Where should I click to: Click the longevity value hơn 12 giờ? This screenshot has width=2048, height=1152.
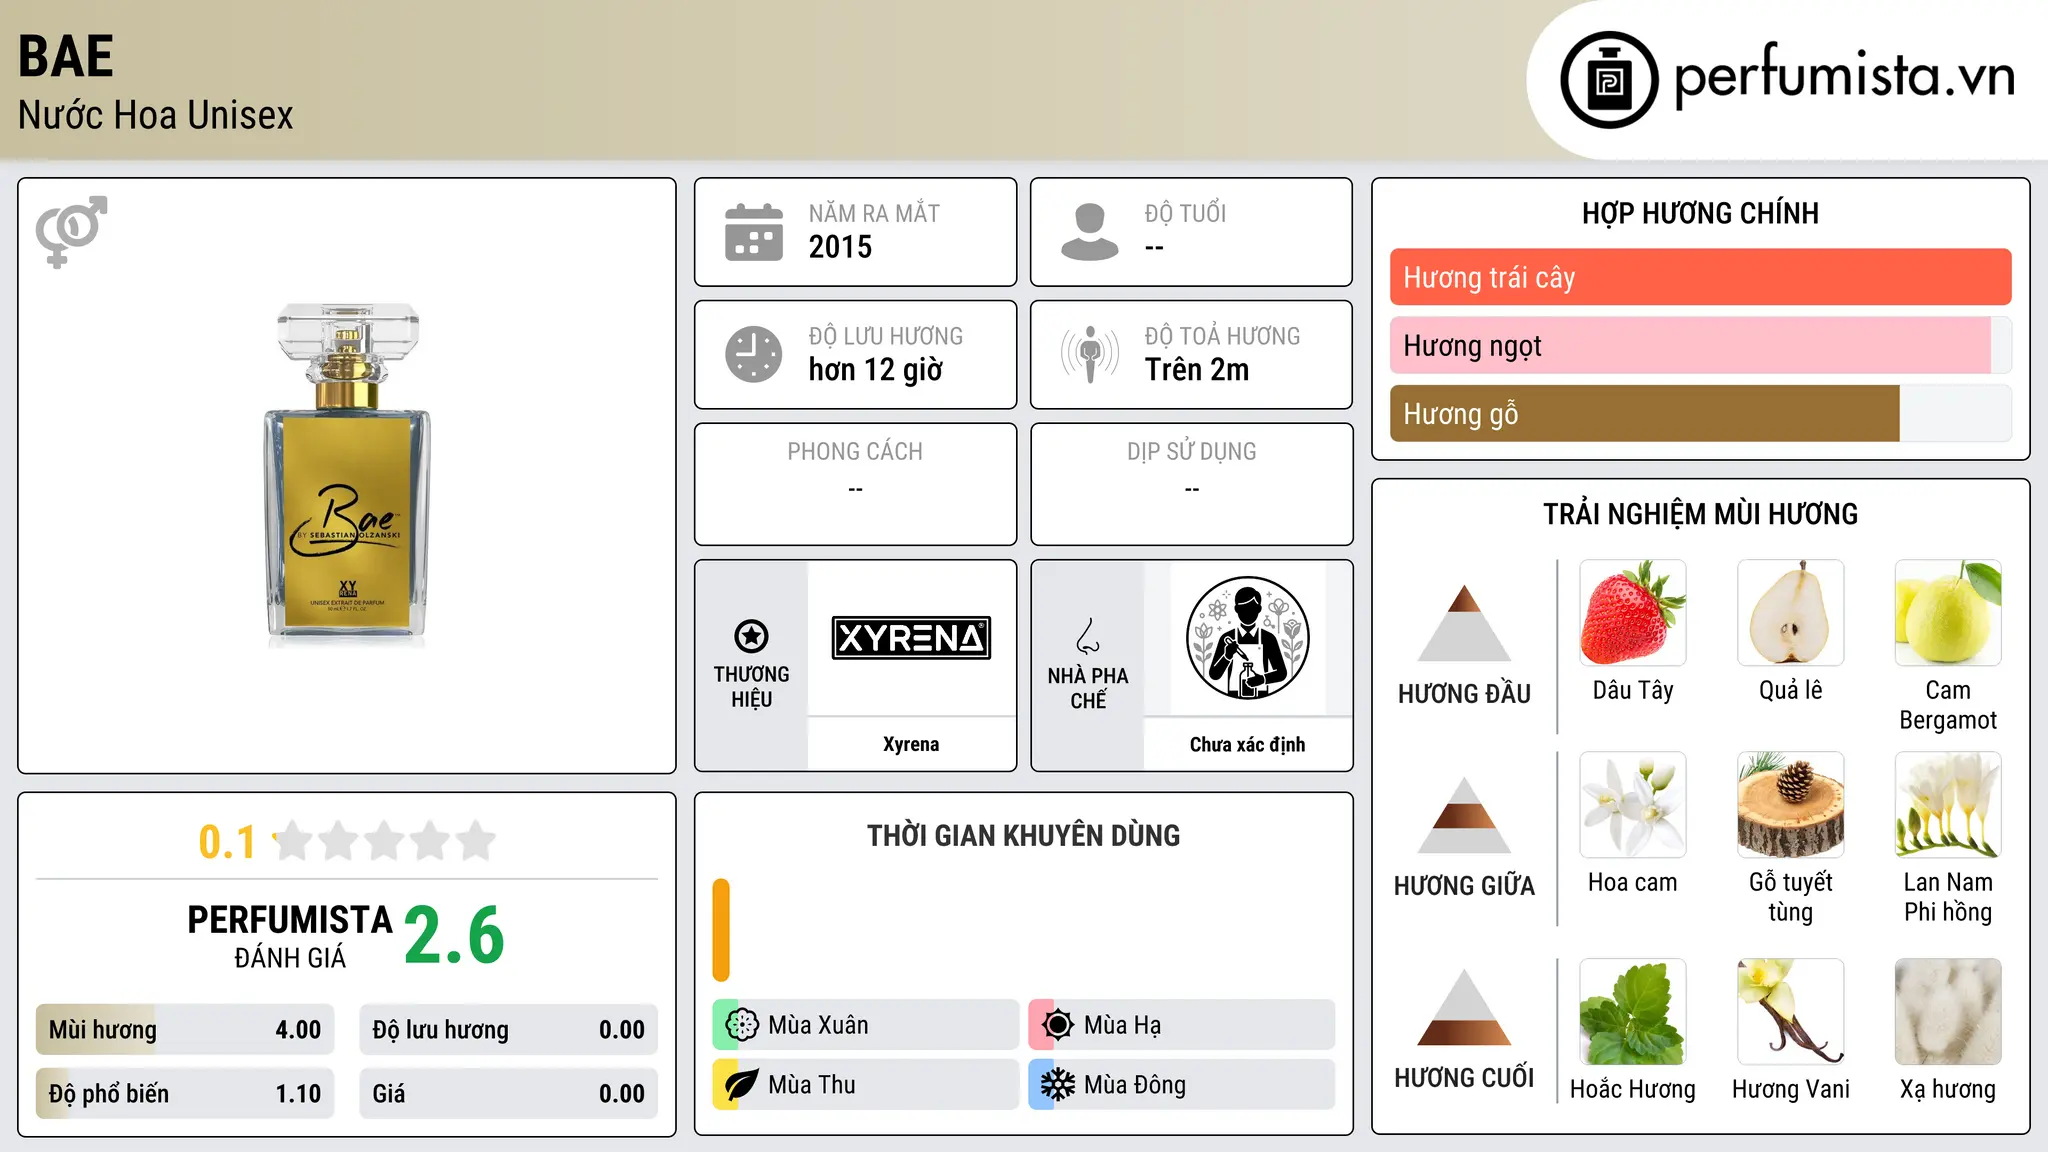[876, 370]
